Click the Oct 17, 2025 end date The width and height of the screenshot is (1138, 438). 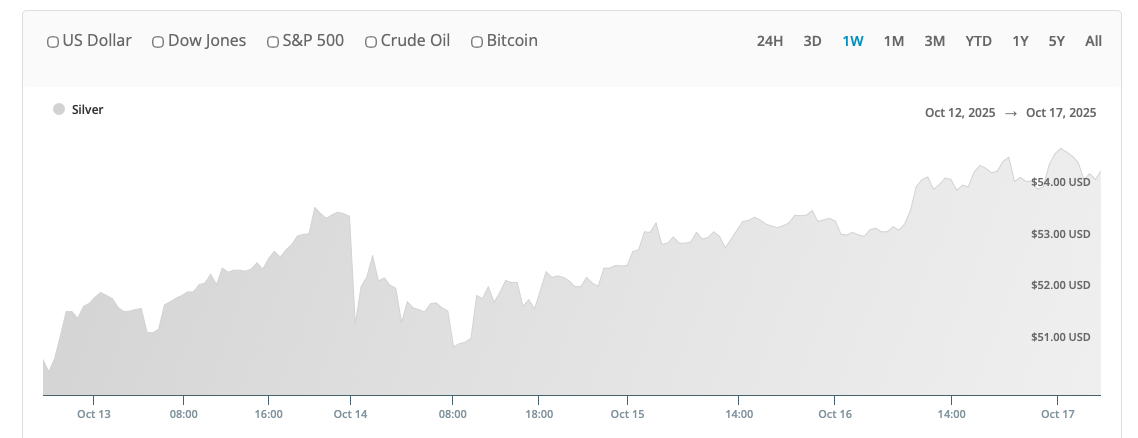pyautogui.click(x=1061, y=113)
